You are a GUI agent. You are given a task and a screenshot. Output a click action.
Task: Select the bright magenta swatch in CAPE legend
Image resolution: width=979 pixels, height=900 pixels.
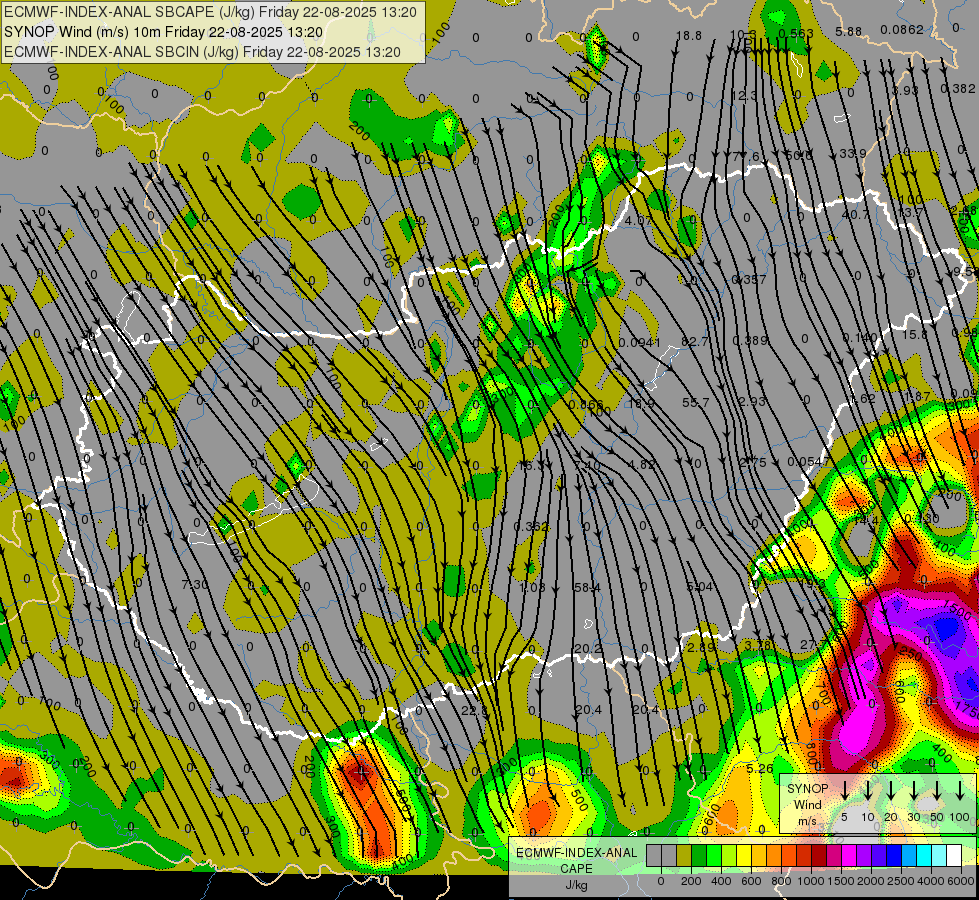click(849, 856)
